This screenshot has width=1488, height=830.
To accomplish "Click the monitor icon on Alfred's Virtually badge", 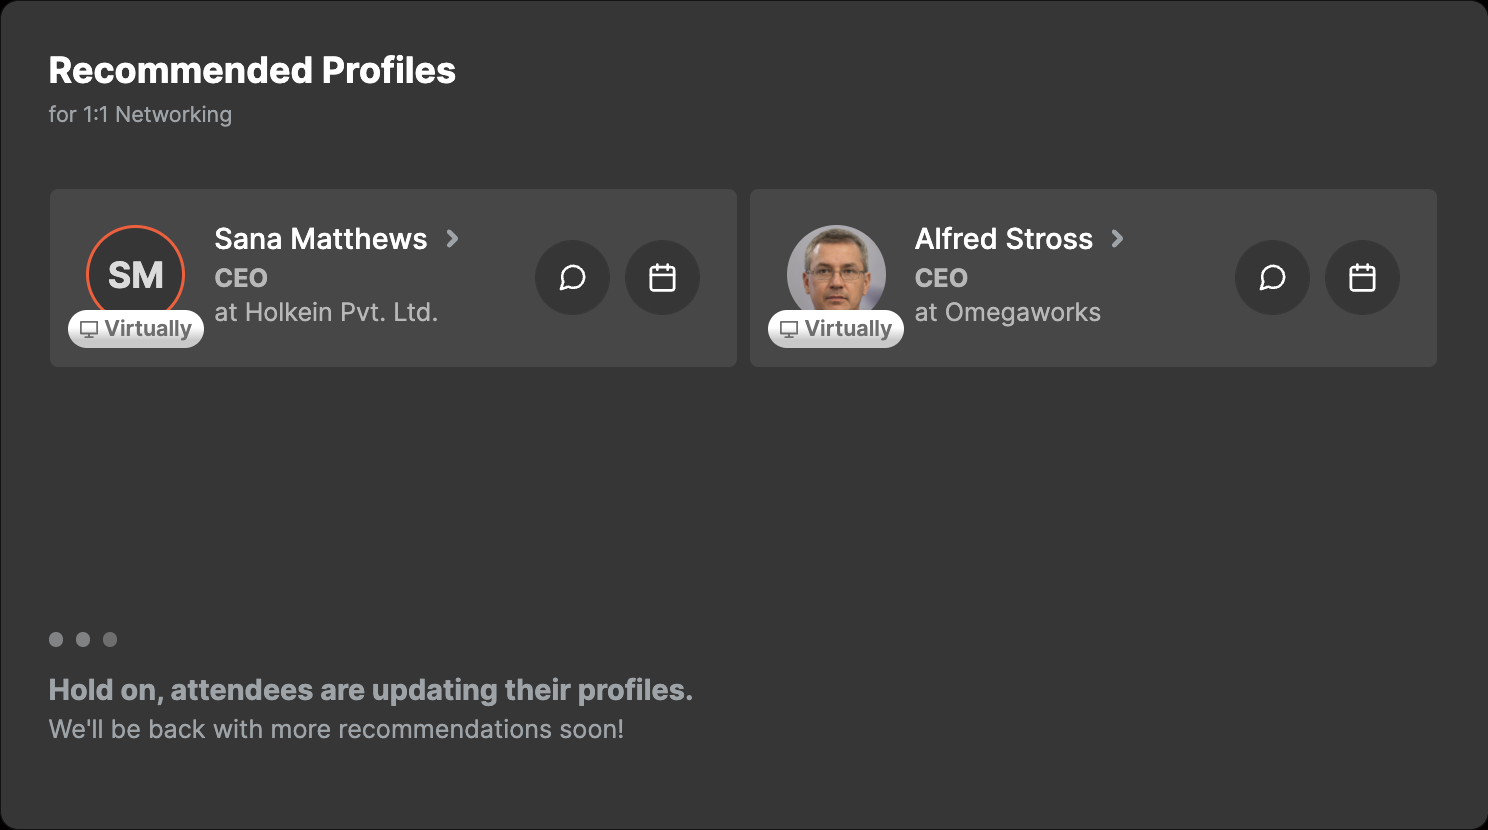I will coord(788,328).
